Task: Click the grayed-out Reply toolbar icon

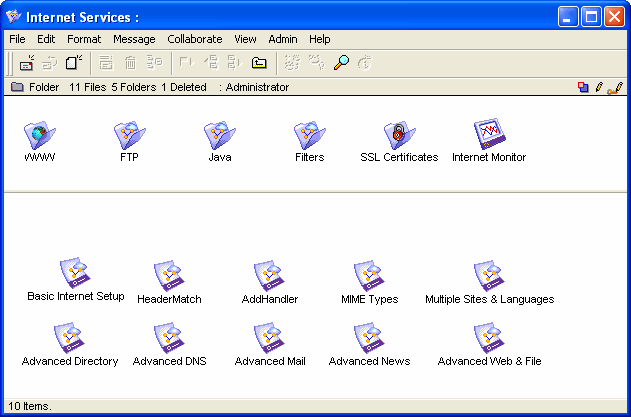Action: 50,63
